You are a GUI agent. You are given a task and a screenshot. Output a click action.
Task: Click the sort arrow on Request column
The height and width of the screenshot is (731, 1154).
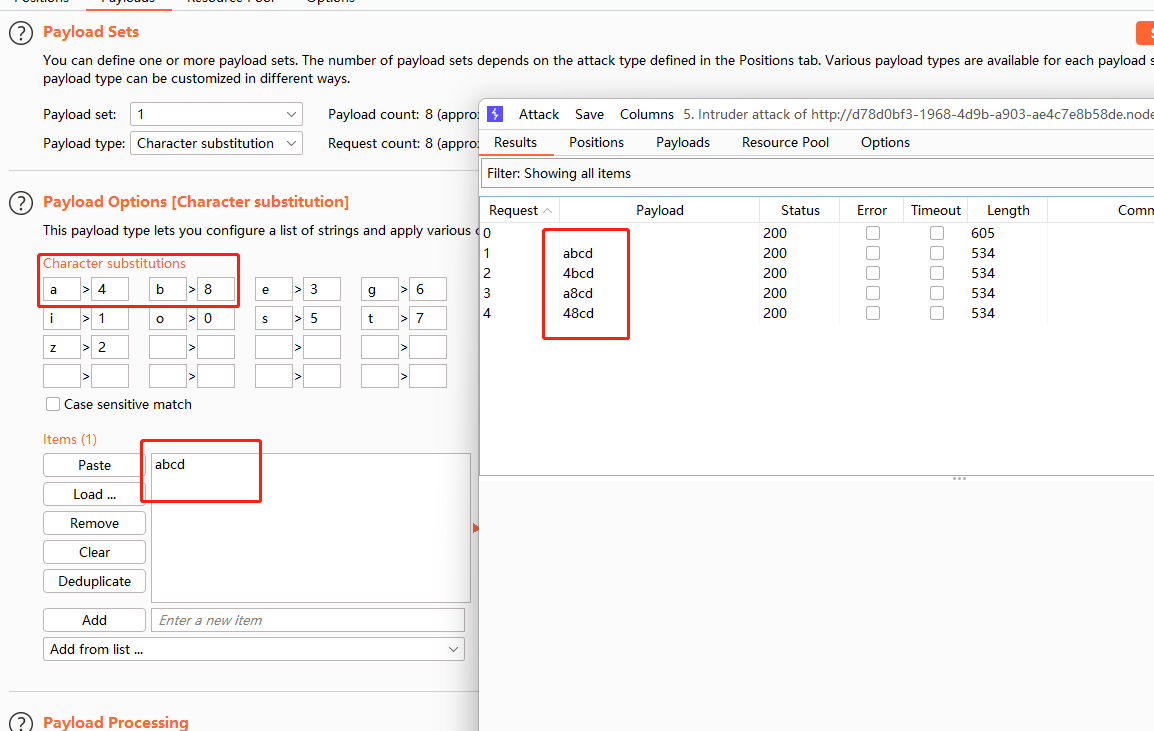(548, 211)
